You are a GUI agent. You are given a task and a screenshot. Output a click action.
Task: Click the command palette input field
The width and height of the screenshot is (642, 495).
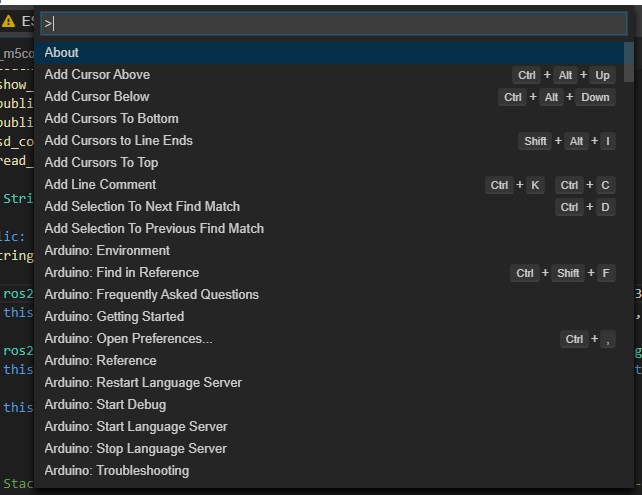334,23
